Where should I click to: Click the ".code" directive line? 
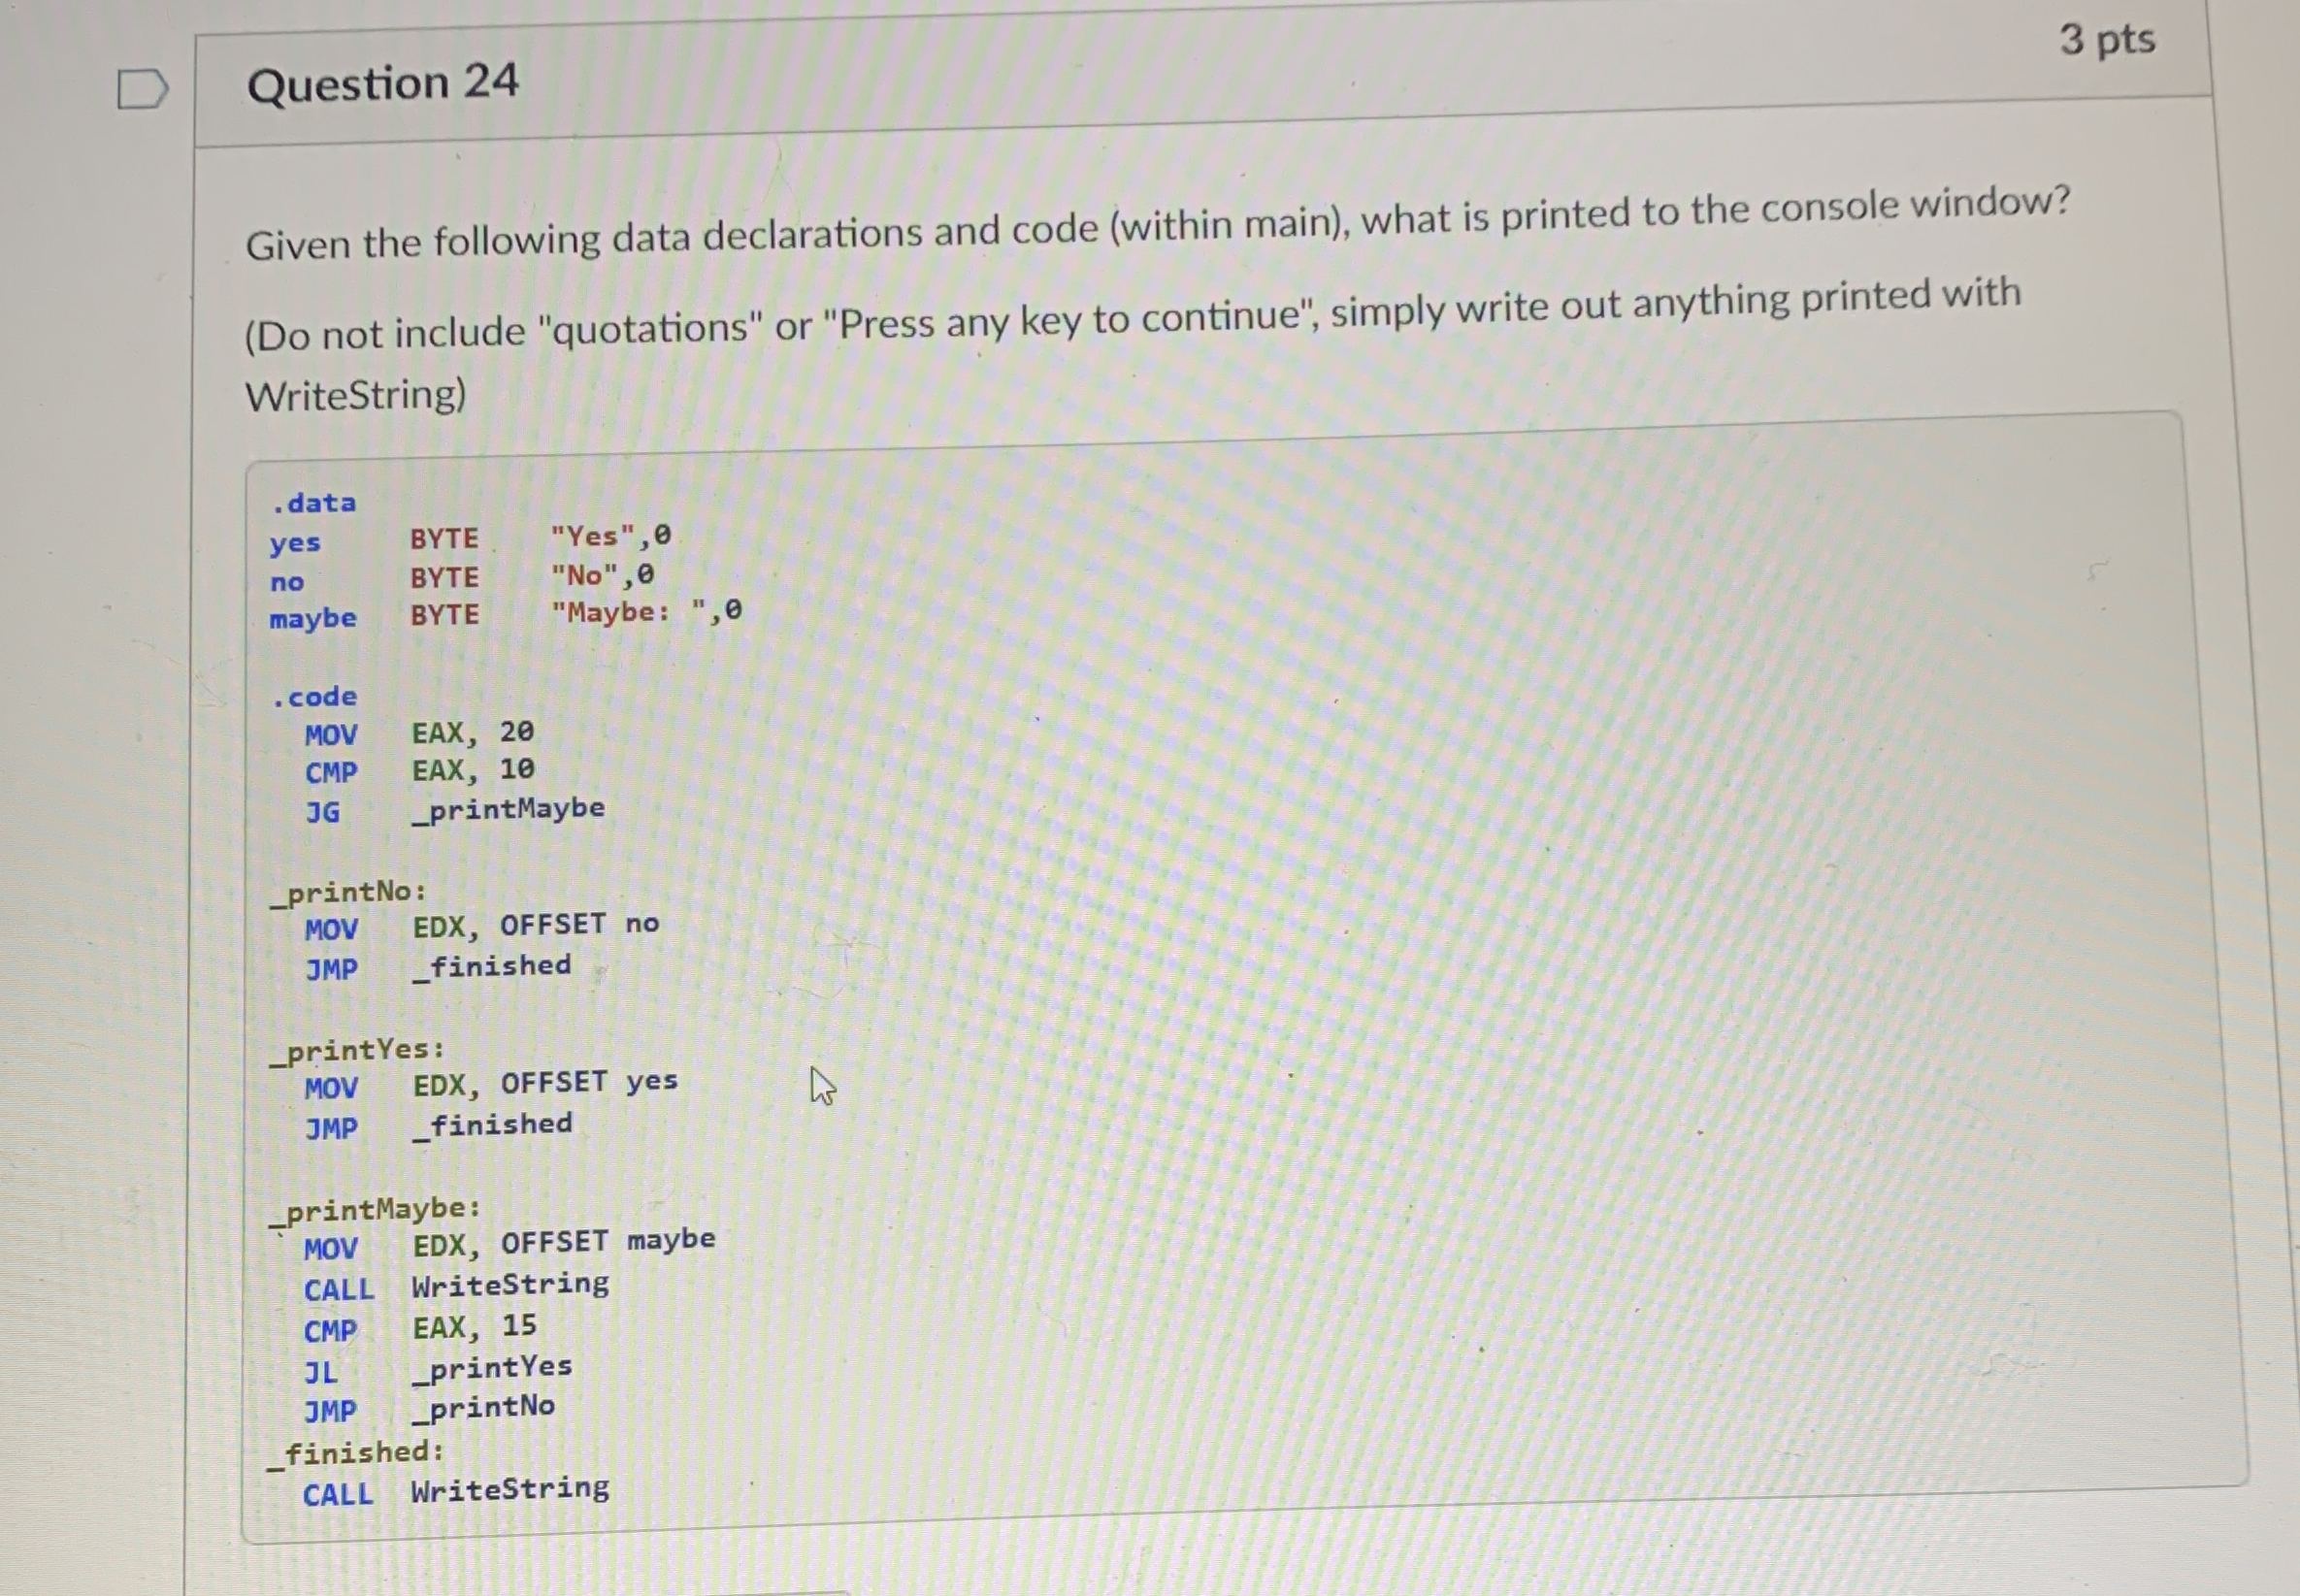tap(314, 696)
